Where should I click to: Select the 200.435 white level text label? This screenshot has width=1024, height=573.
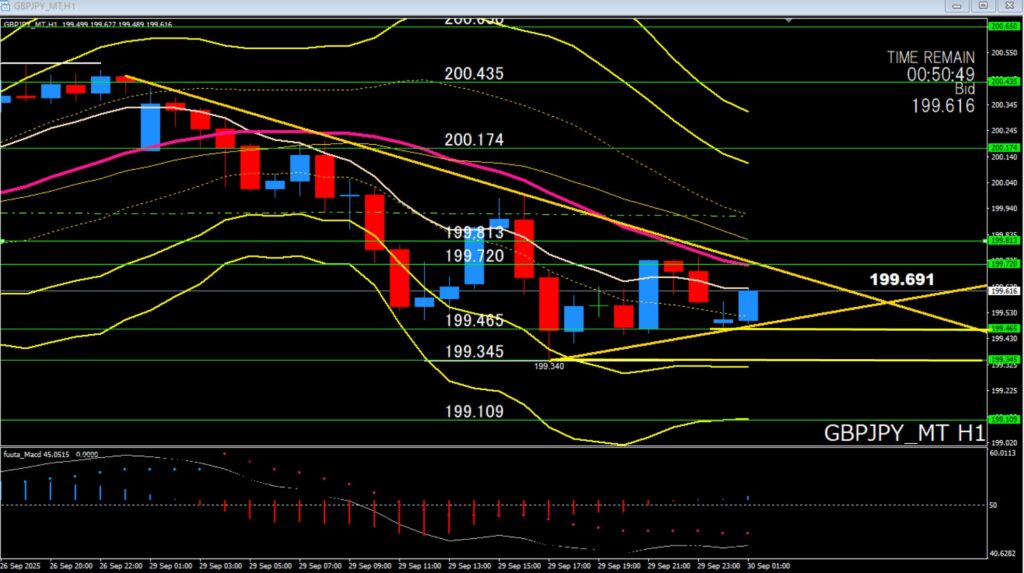click(474, 74)
